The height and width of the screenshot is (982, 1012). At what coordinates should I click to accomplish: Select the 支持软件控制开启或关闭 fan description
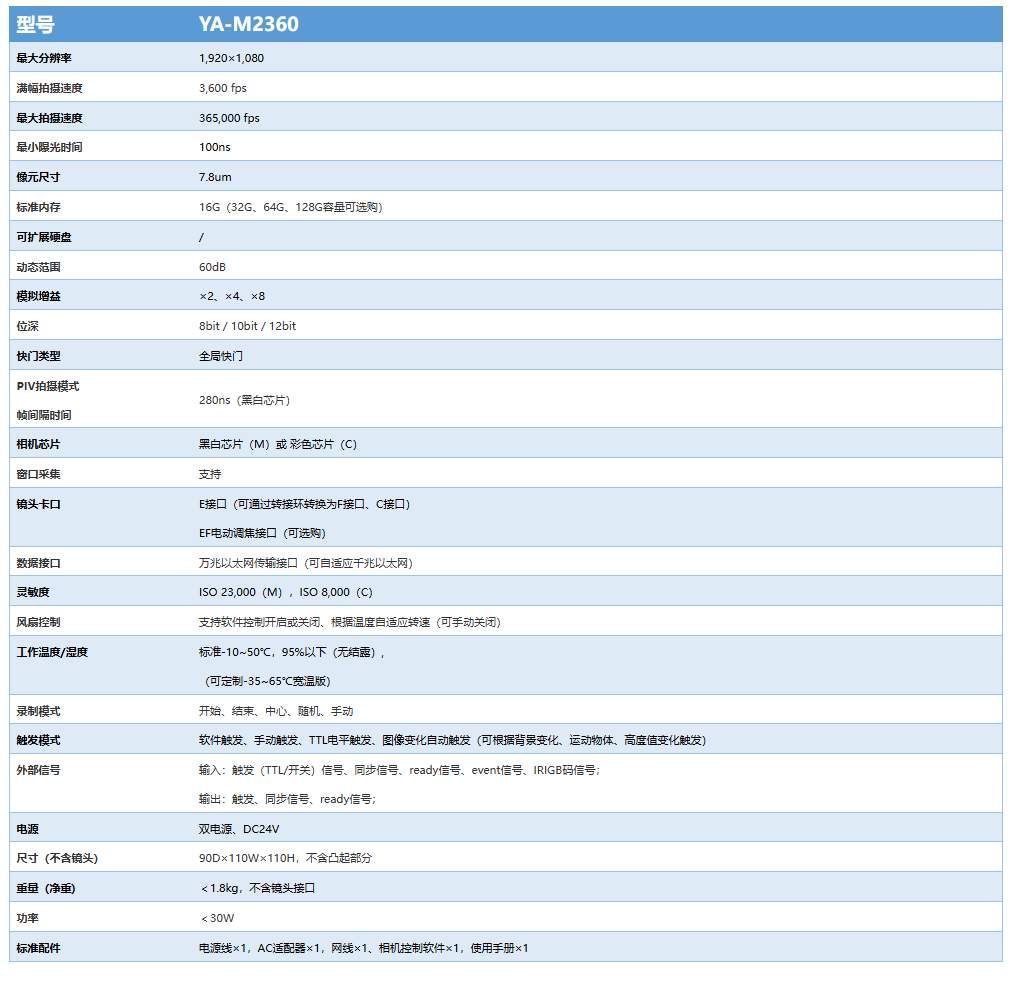350,623
